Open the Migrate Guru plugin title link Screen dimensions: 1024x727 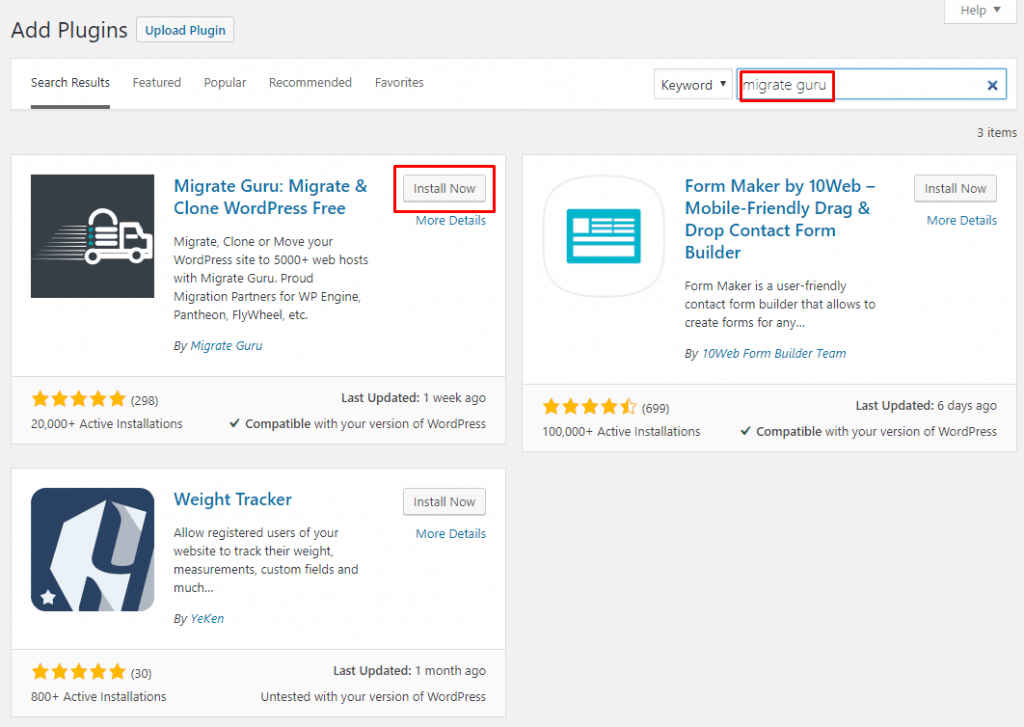point(270,197)
